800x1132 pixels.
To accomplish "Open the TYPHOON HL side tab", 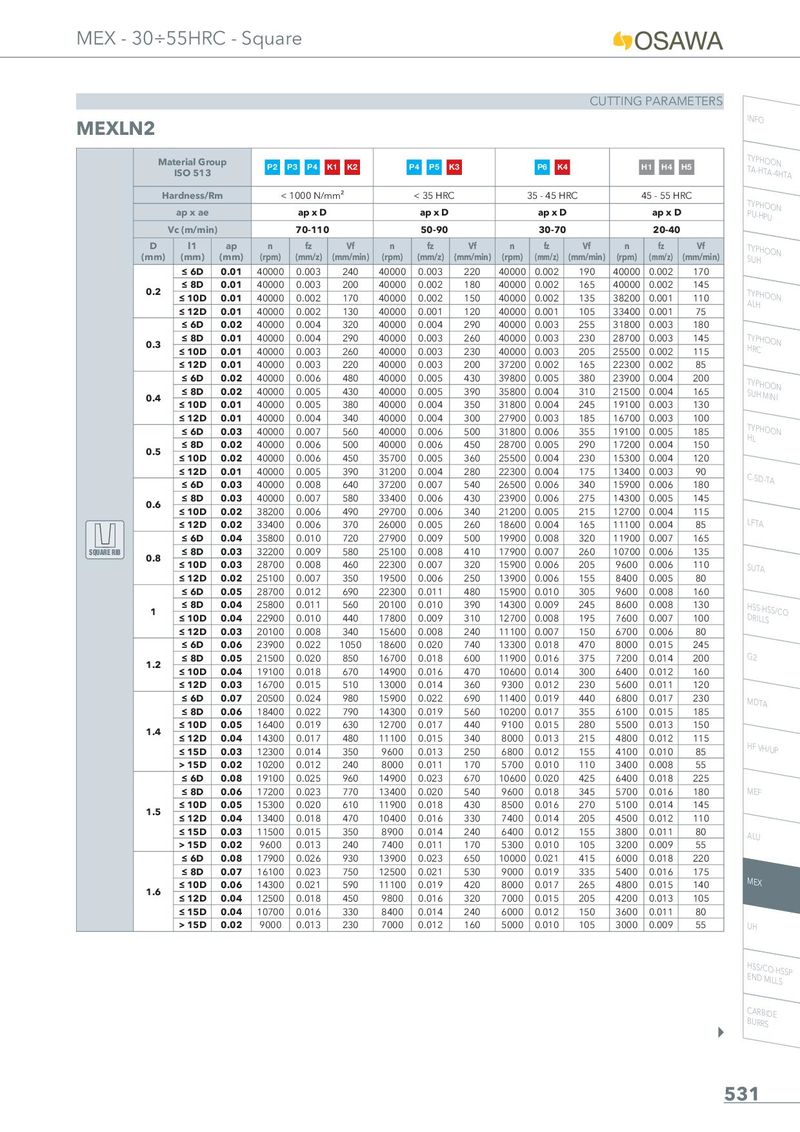I will [770, 435].
